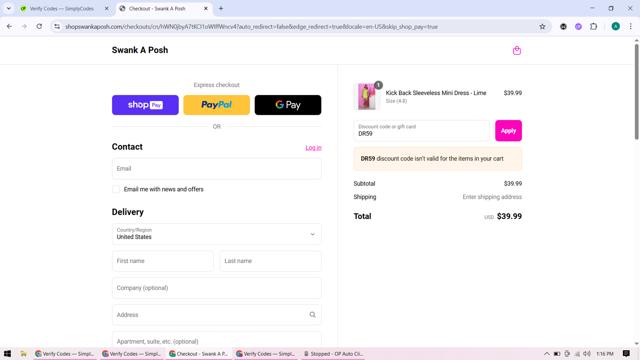The width and height of the screenshot is (640, 360).
Task: Pay with PayPal express button
Action: 216,105
